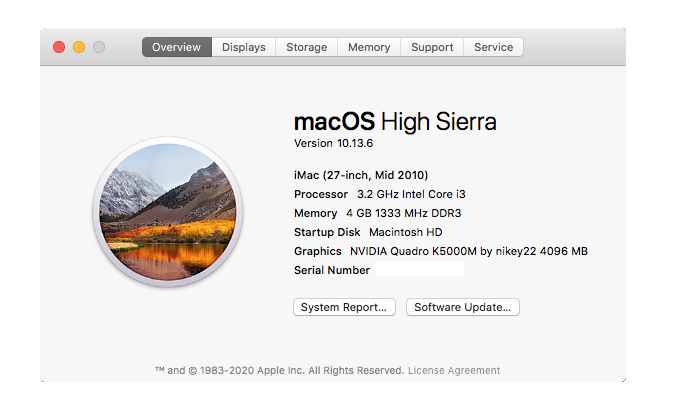Go to the Support tab

432,47
